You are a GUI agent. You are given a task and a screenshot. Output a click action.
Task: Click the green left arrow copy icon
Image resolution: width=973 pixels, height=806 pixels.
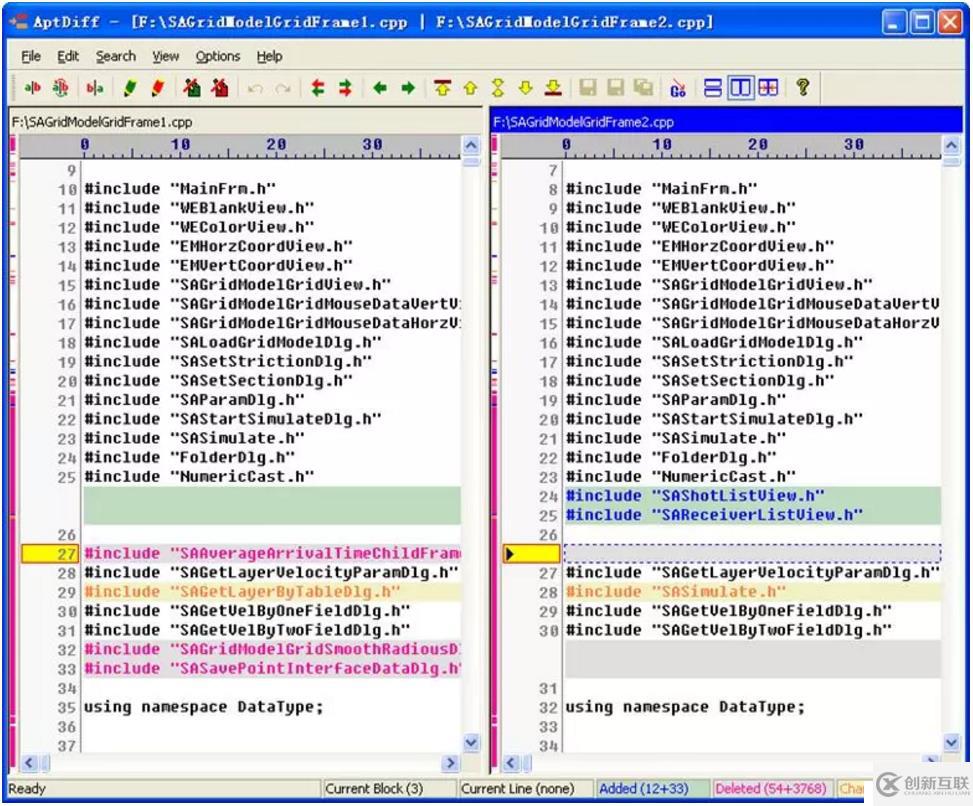pos(380,88)
